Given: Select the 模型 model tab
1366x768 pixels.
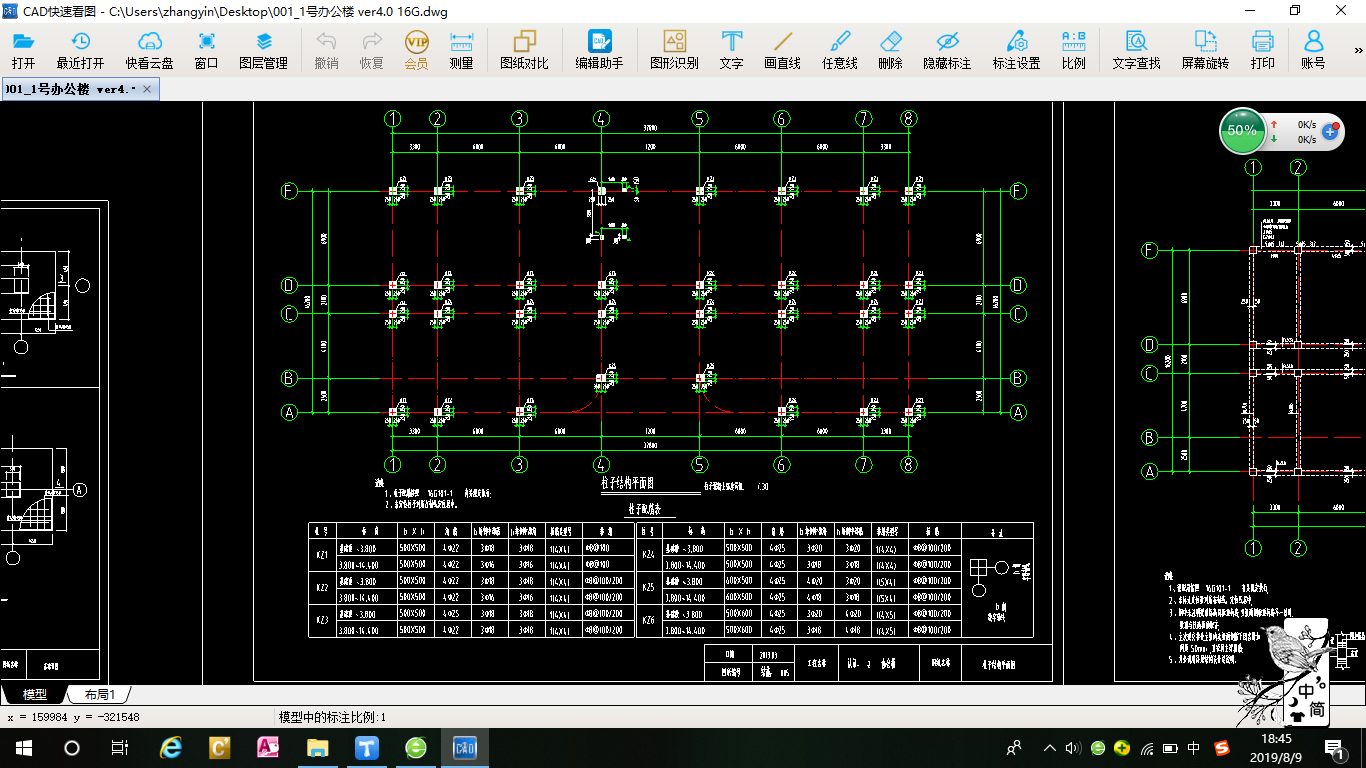Looking at the screenshot, I should (x=35, y=694).
